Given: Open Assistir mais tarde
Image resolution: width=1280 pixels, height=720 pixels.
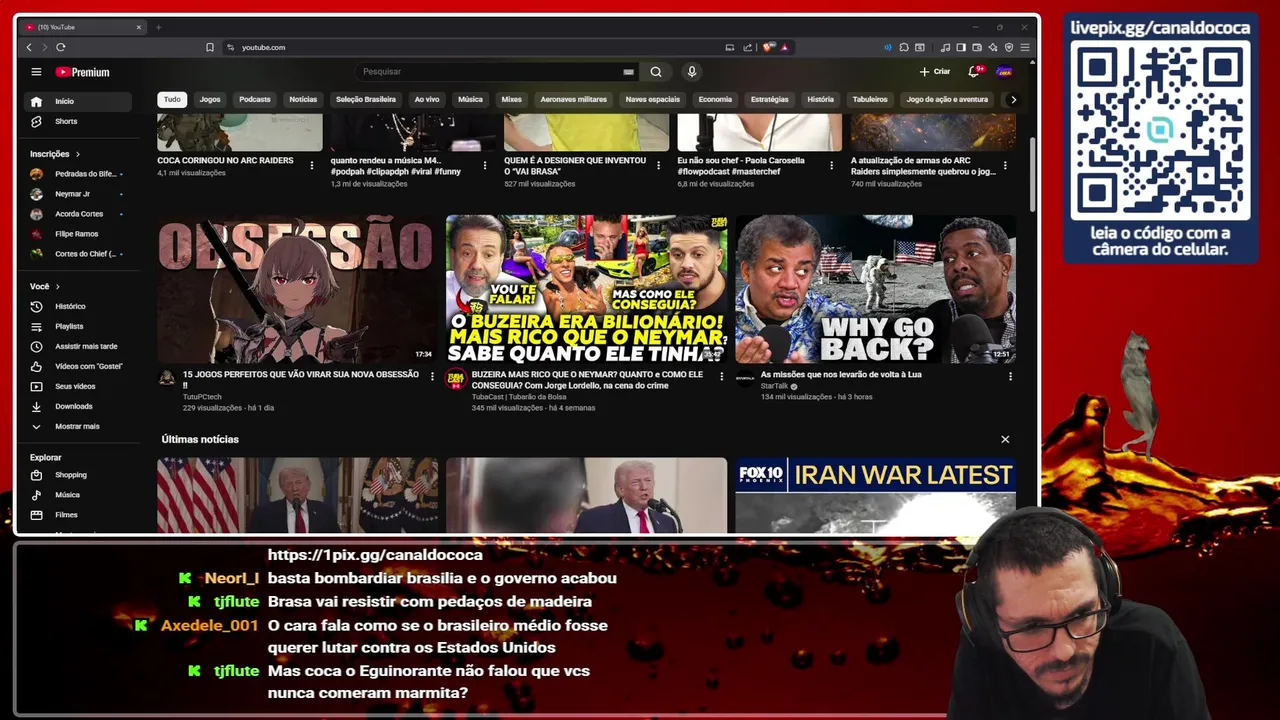Looking at the screenshot, I should click(x=78, y=346).
